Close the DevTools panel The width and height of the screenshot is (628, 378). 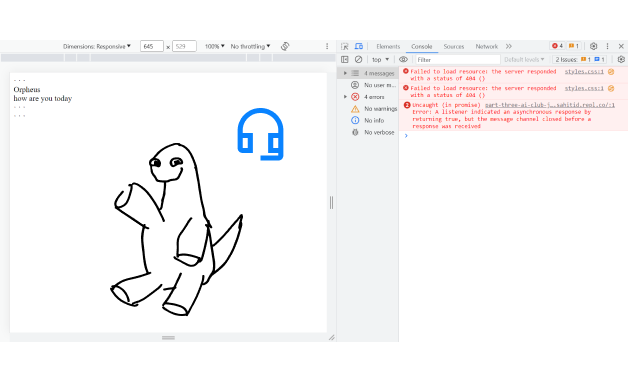(x=621, y=46)
